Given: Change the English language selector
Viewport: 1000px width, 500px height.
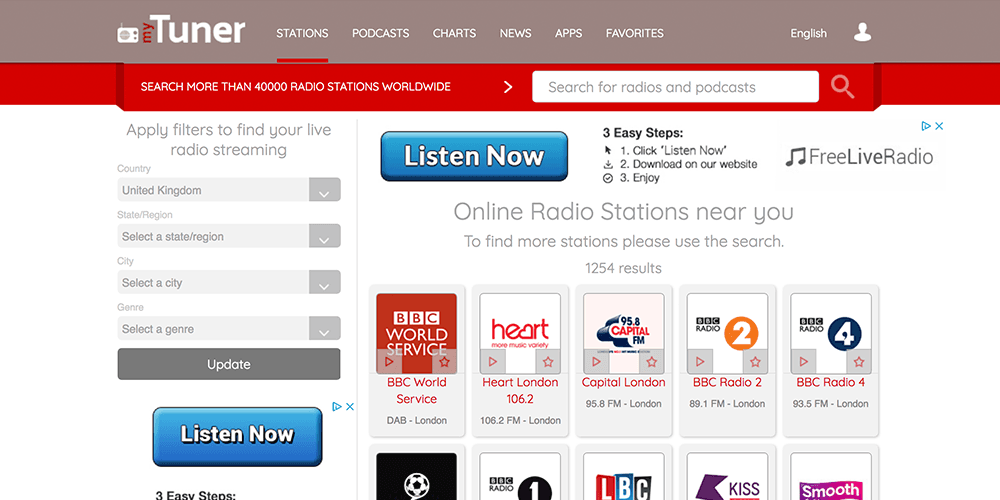Looking at the screenshot, I should click(x=808, y=33).
